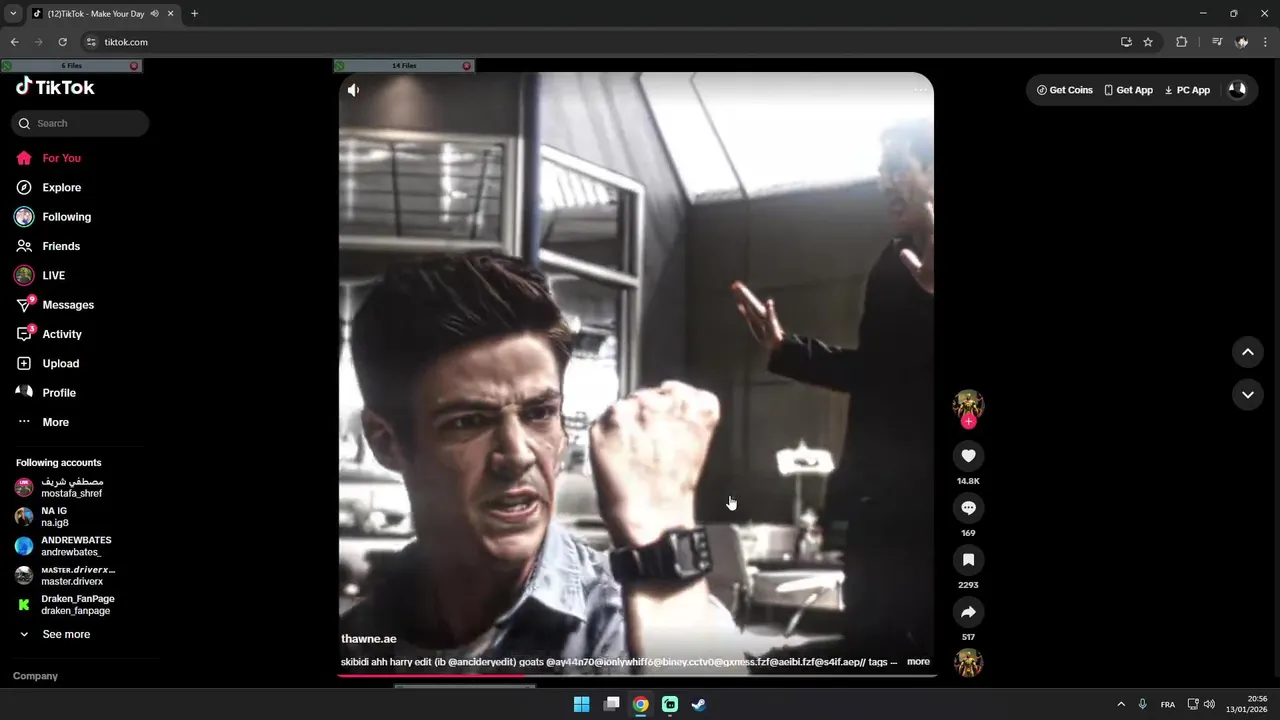Image resolution: width=1280 pixels, height=720 pixels.
Task: Follow creator with the red plus badge
Action: tap(968, 422)
